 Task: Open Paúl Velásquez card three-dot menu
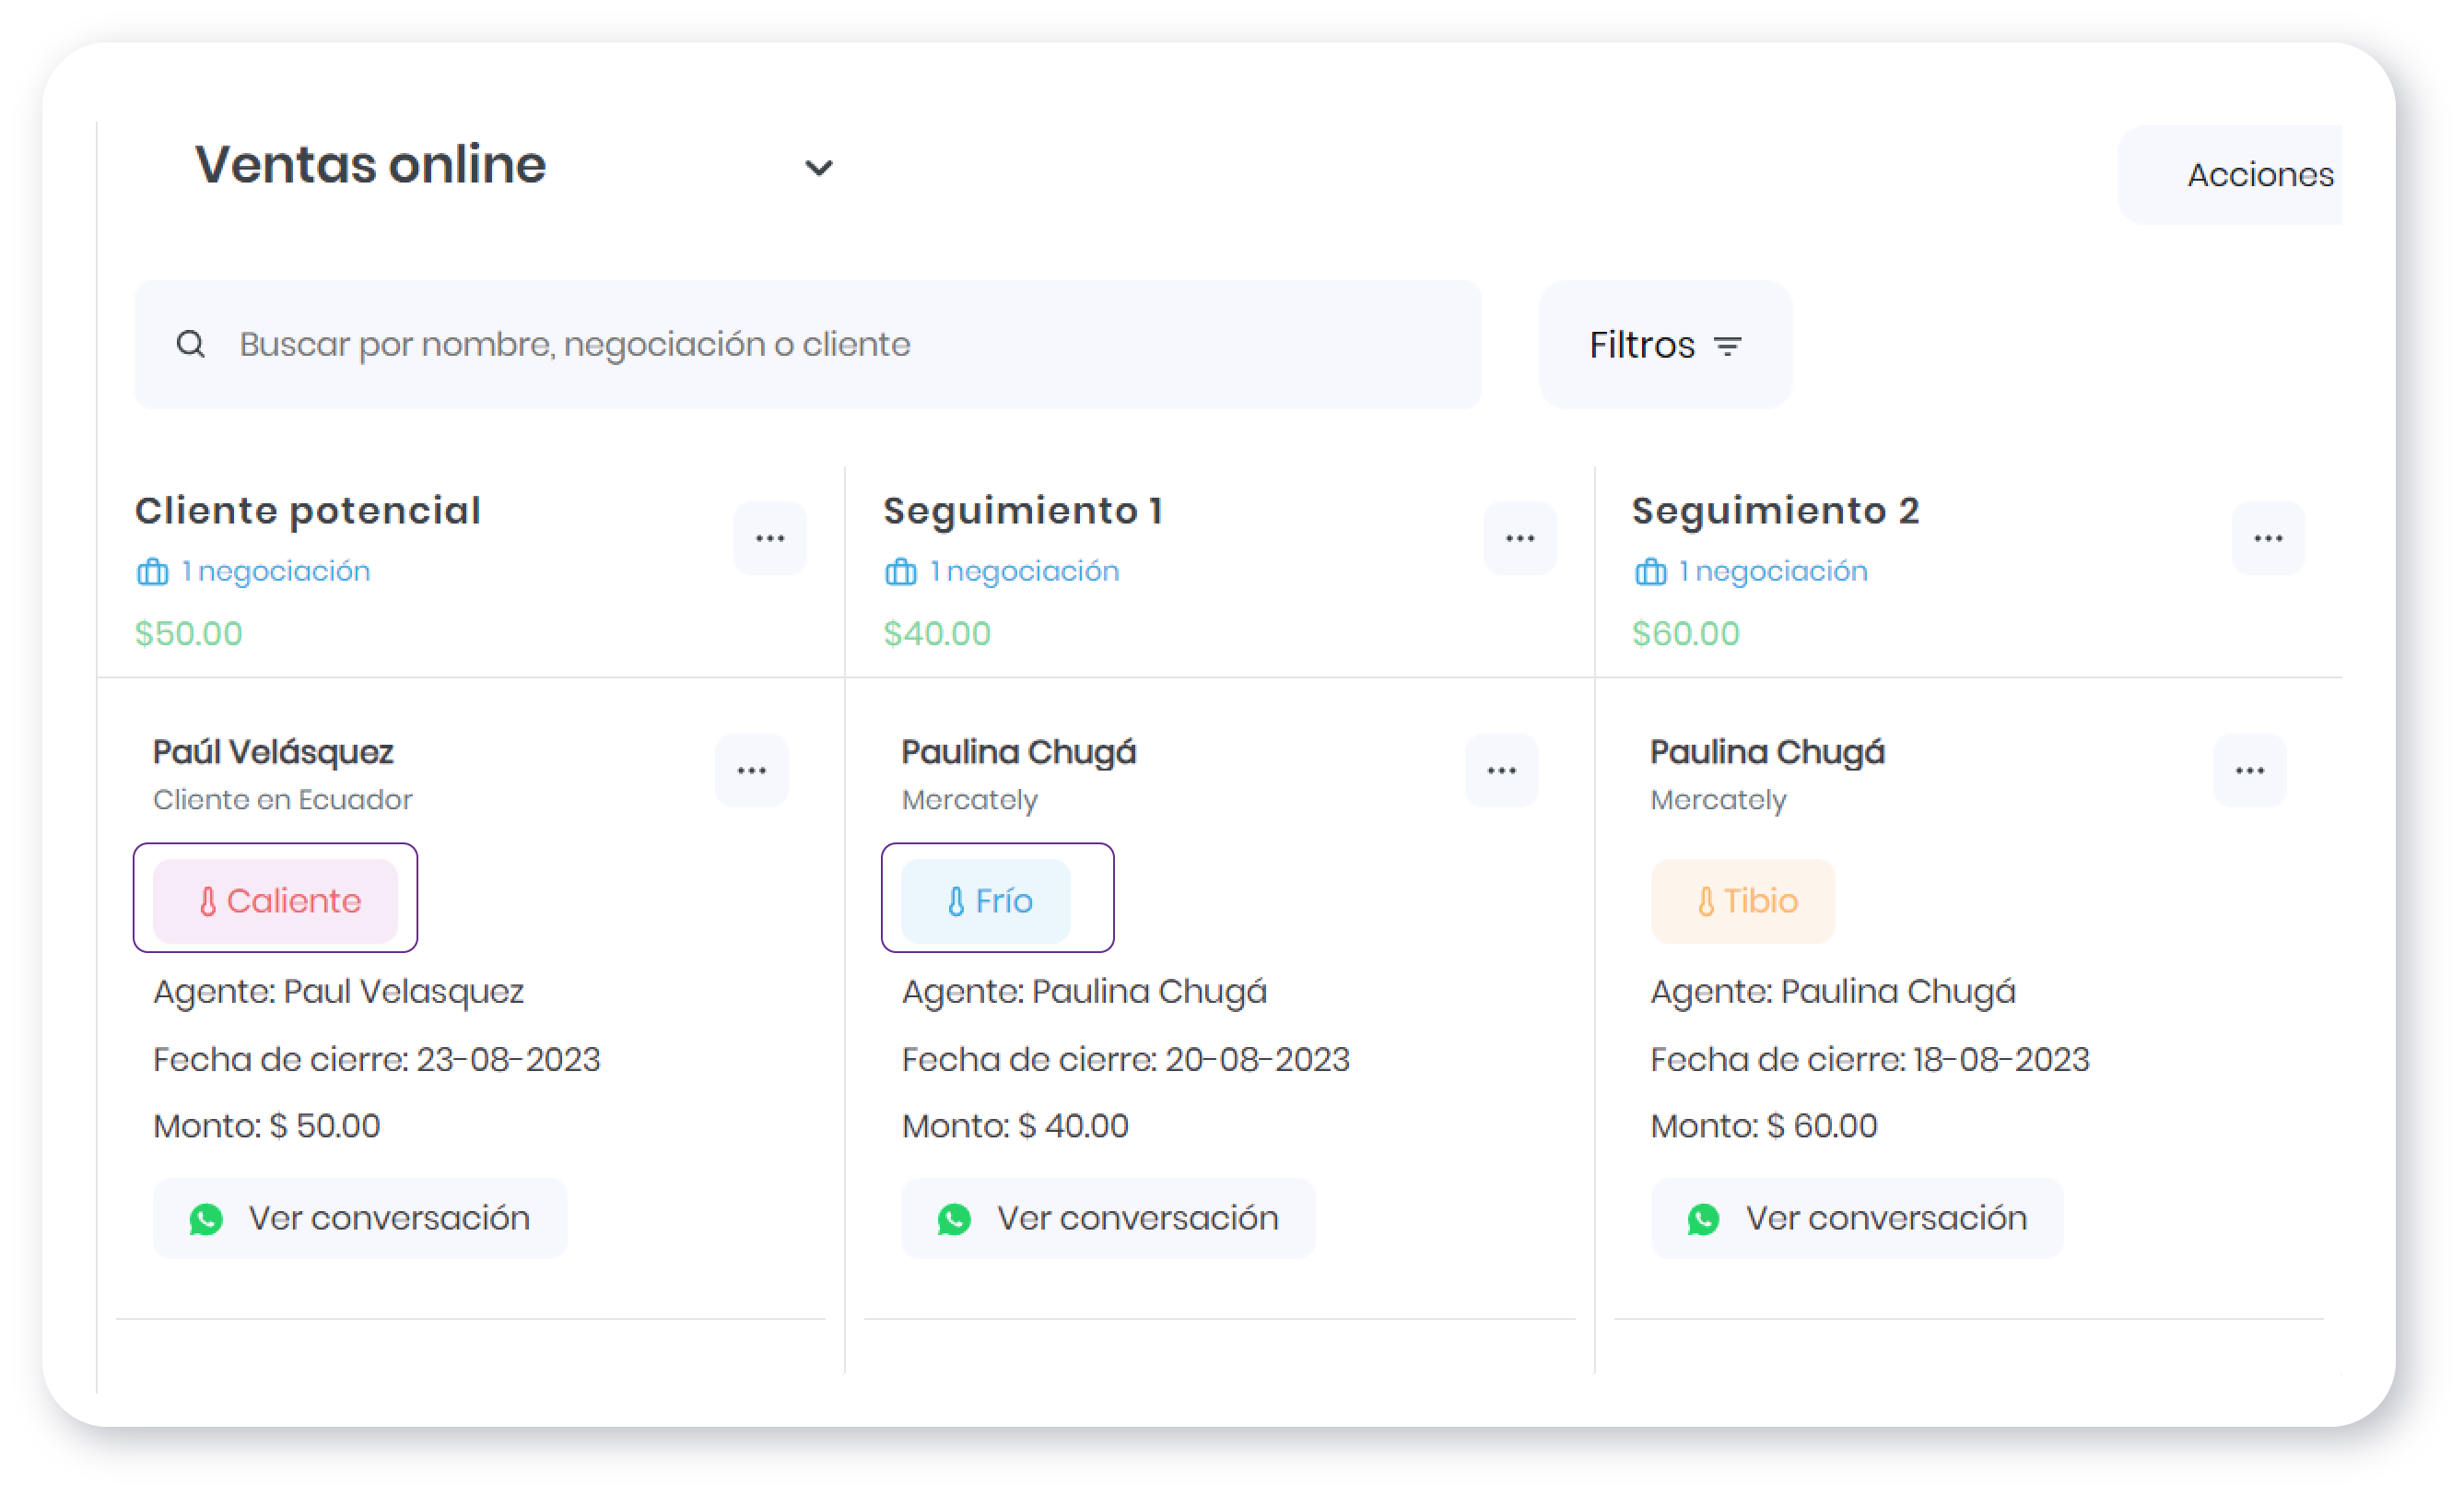(x=751, y=770)
